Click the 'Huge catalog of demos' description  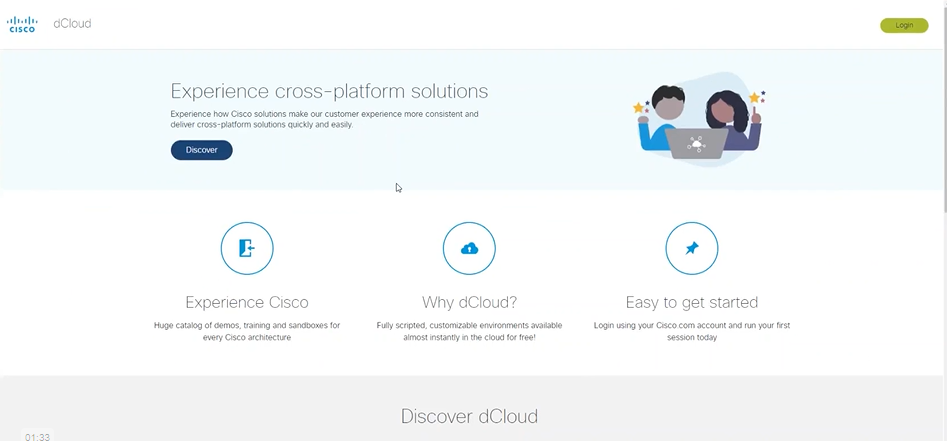(247, 331)
